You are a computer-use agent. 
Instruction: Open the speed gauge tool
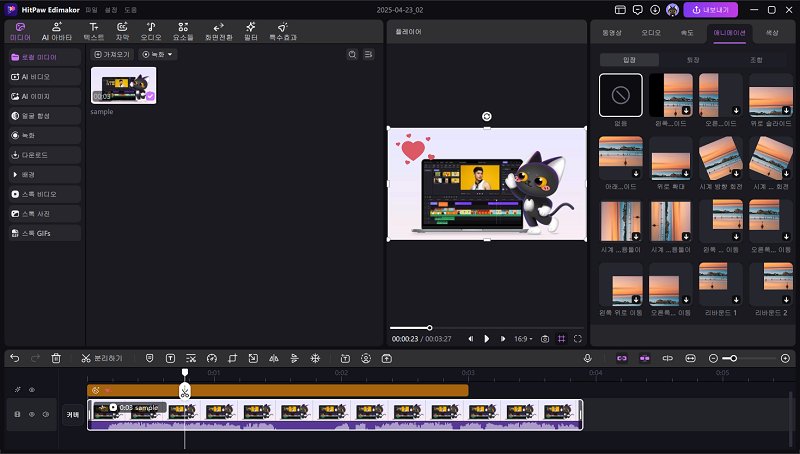tap(212, 359)
